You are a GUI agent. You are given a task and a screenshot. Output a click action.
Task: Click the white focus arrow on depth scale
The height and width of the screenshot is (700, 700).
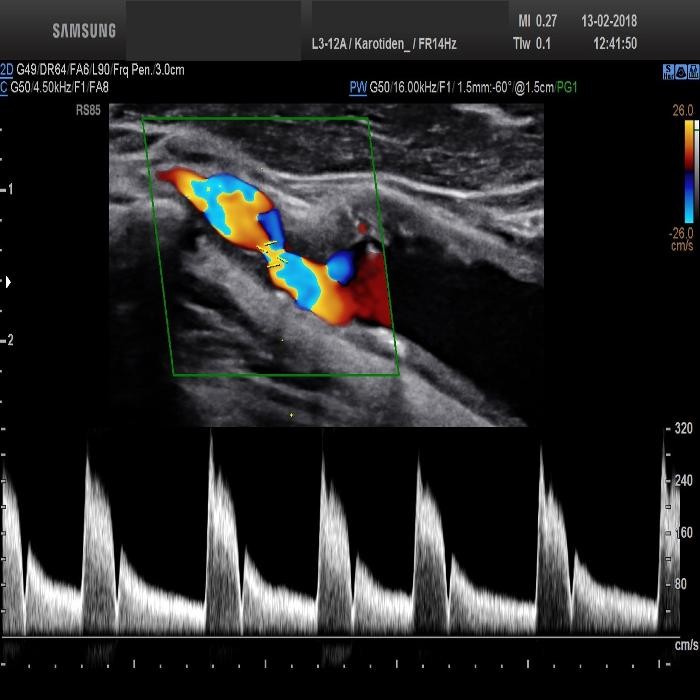point(9,283)
